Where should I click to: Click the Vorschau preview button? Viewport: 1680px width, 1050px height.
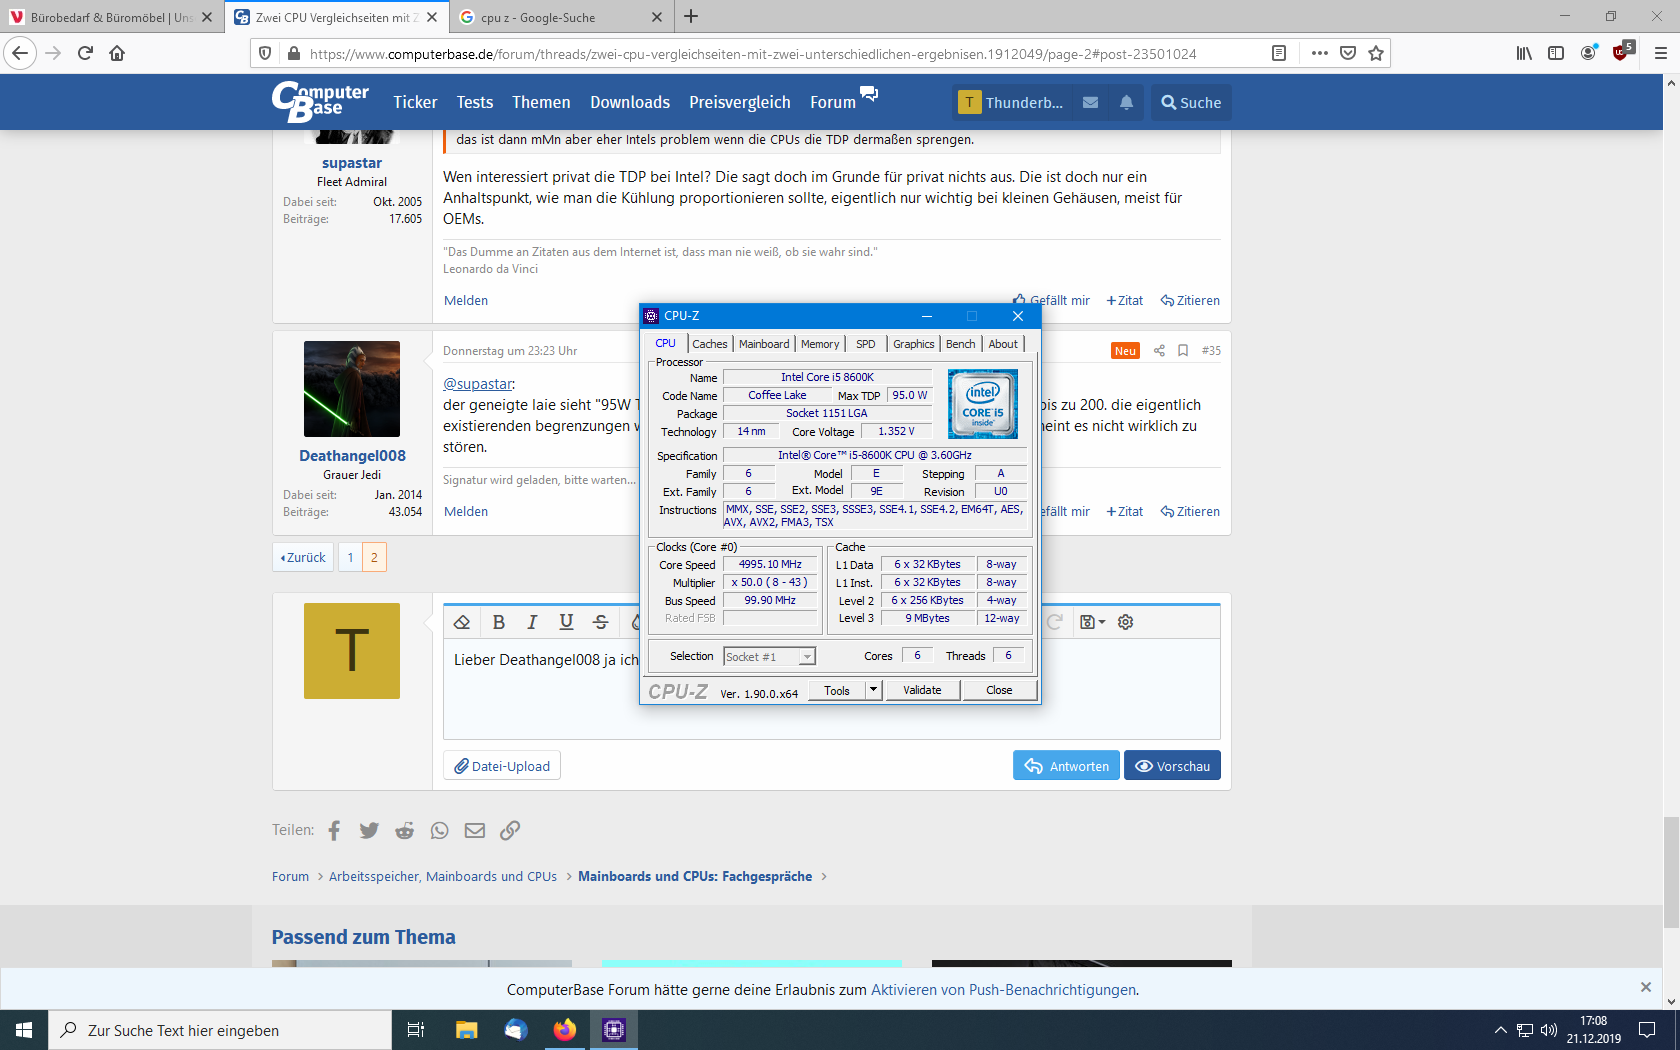pos(1172,766)
